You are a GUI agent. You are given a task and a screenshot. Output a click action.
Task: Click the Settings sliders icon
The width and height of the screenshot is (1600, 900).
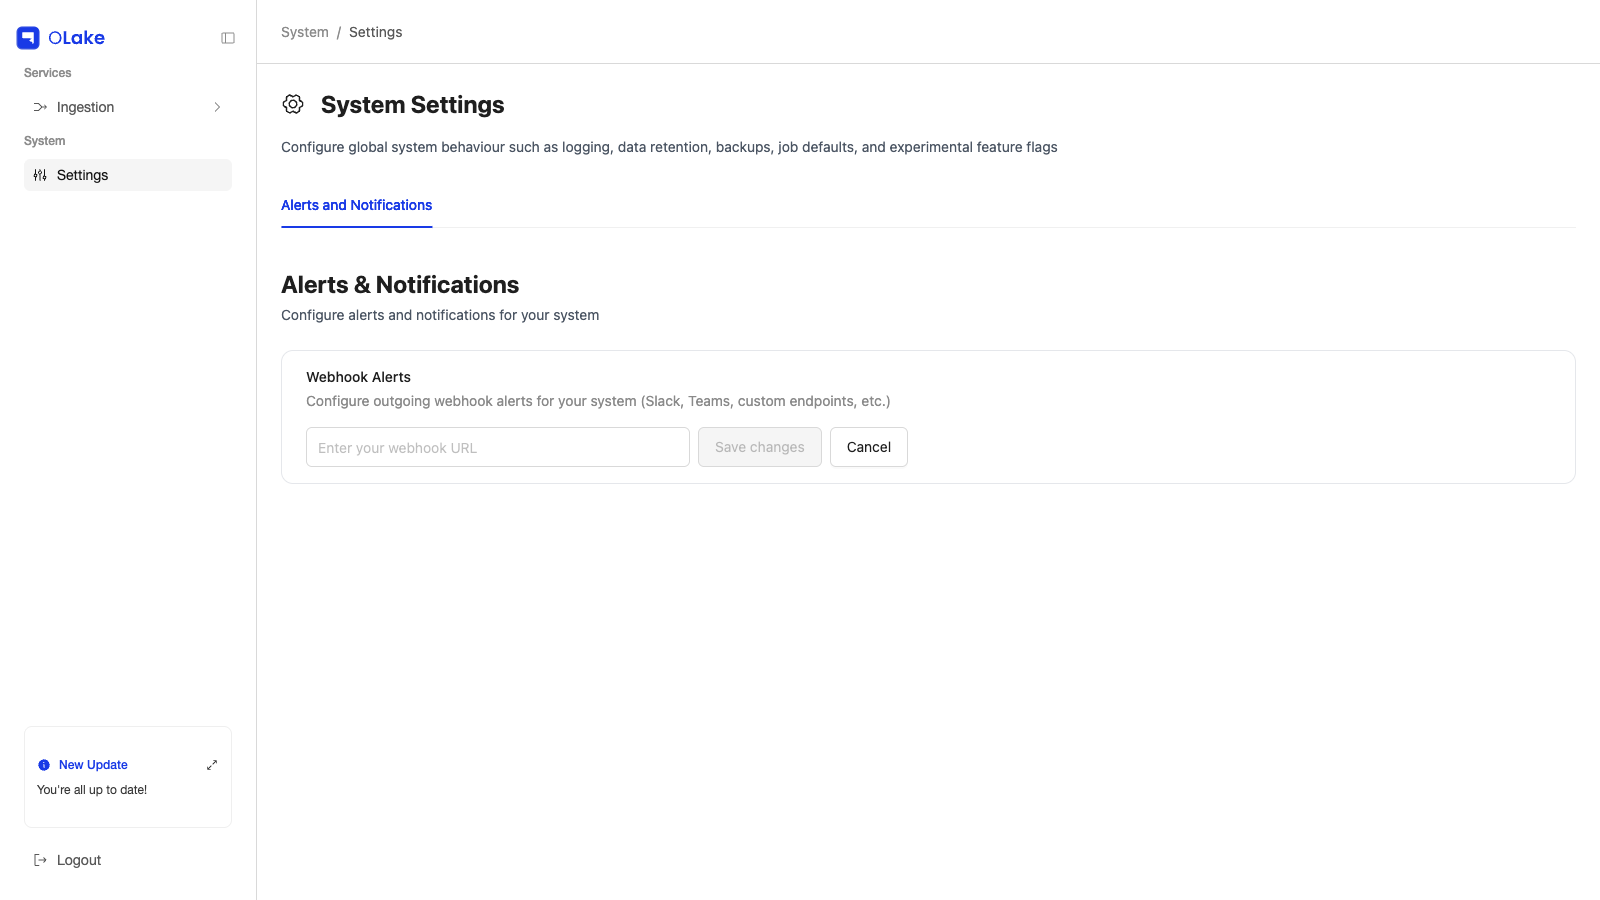click(40, 175)
